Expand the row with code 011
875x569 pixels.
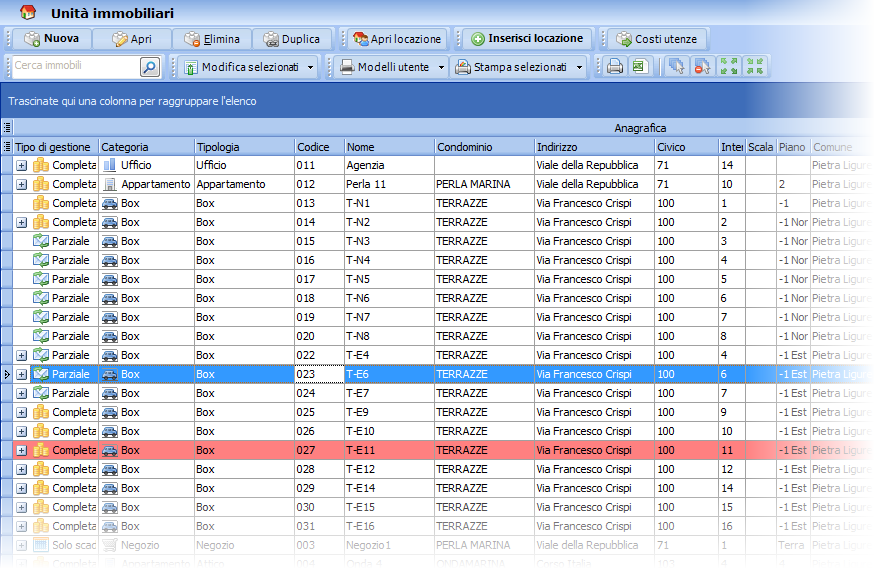tap(21, 166)
